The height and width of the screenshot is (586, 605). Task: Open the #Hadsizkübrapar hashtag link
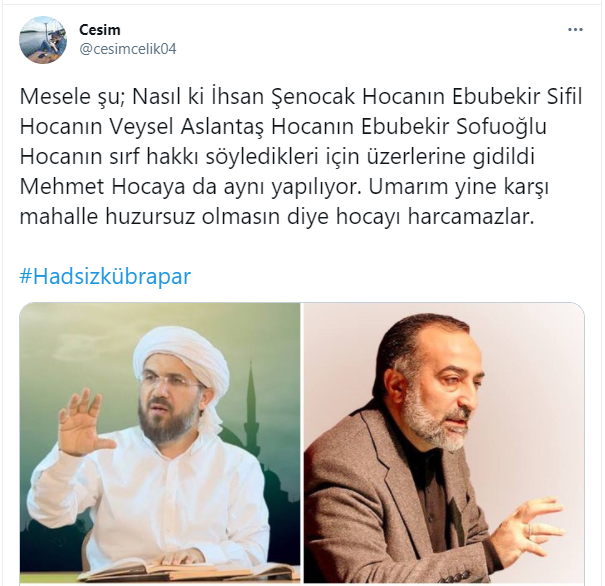tap(105, 276)
